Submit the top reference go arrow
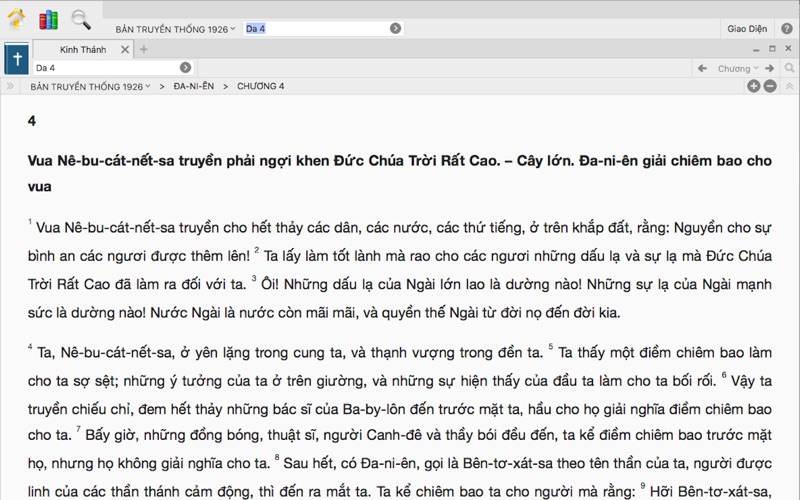The image size is (800, 500). 395,29
